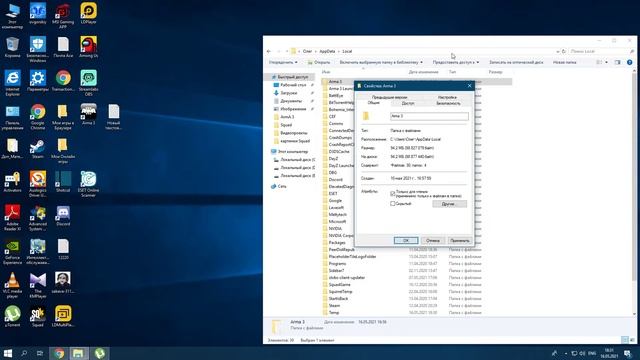Select Этот компьютер desktop icon
Viewport: 640px width, 360px height.
pos(12,16)
